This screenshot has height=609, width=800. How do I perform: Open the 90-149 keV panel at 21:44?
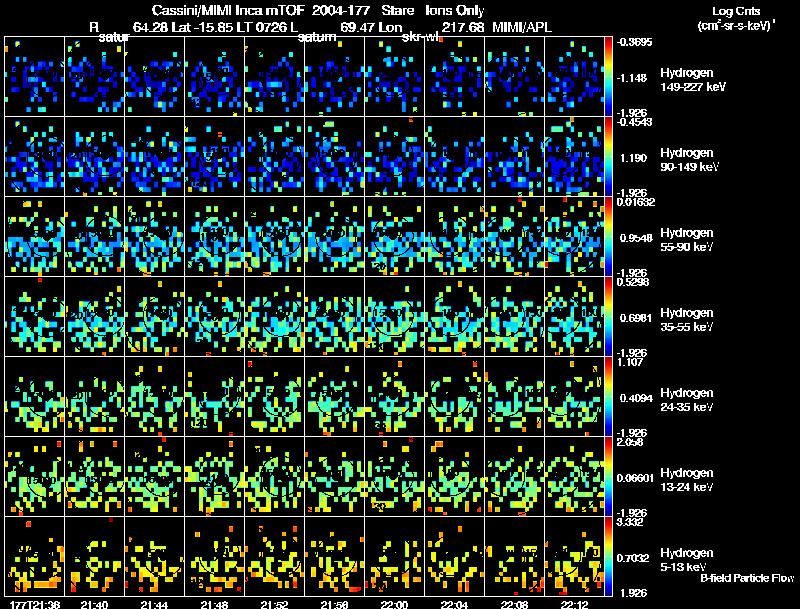155,156
